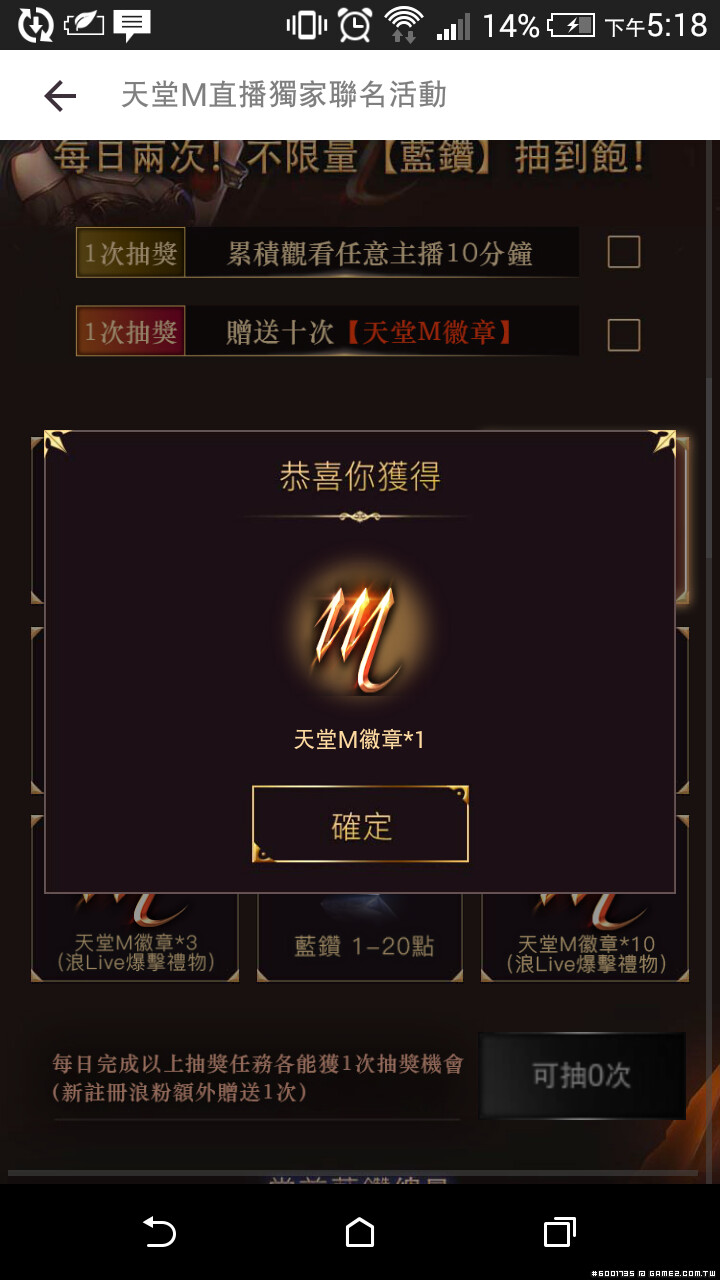Tap the sync icon in status bar

[x=36, y=25]
